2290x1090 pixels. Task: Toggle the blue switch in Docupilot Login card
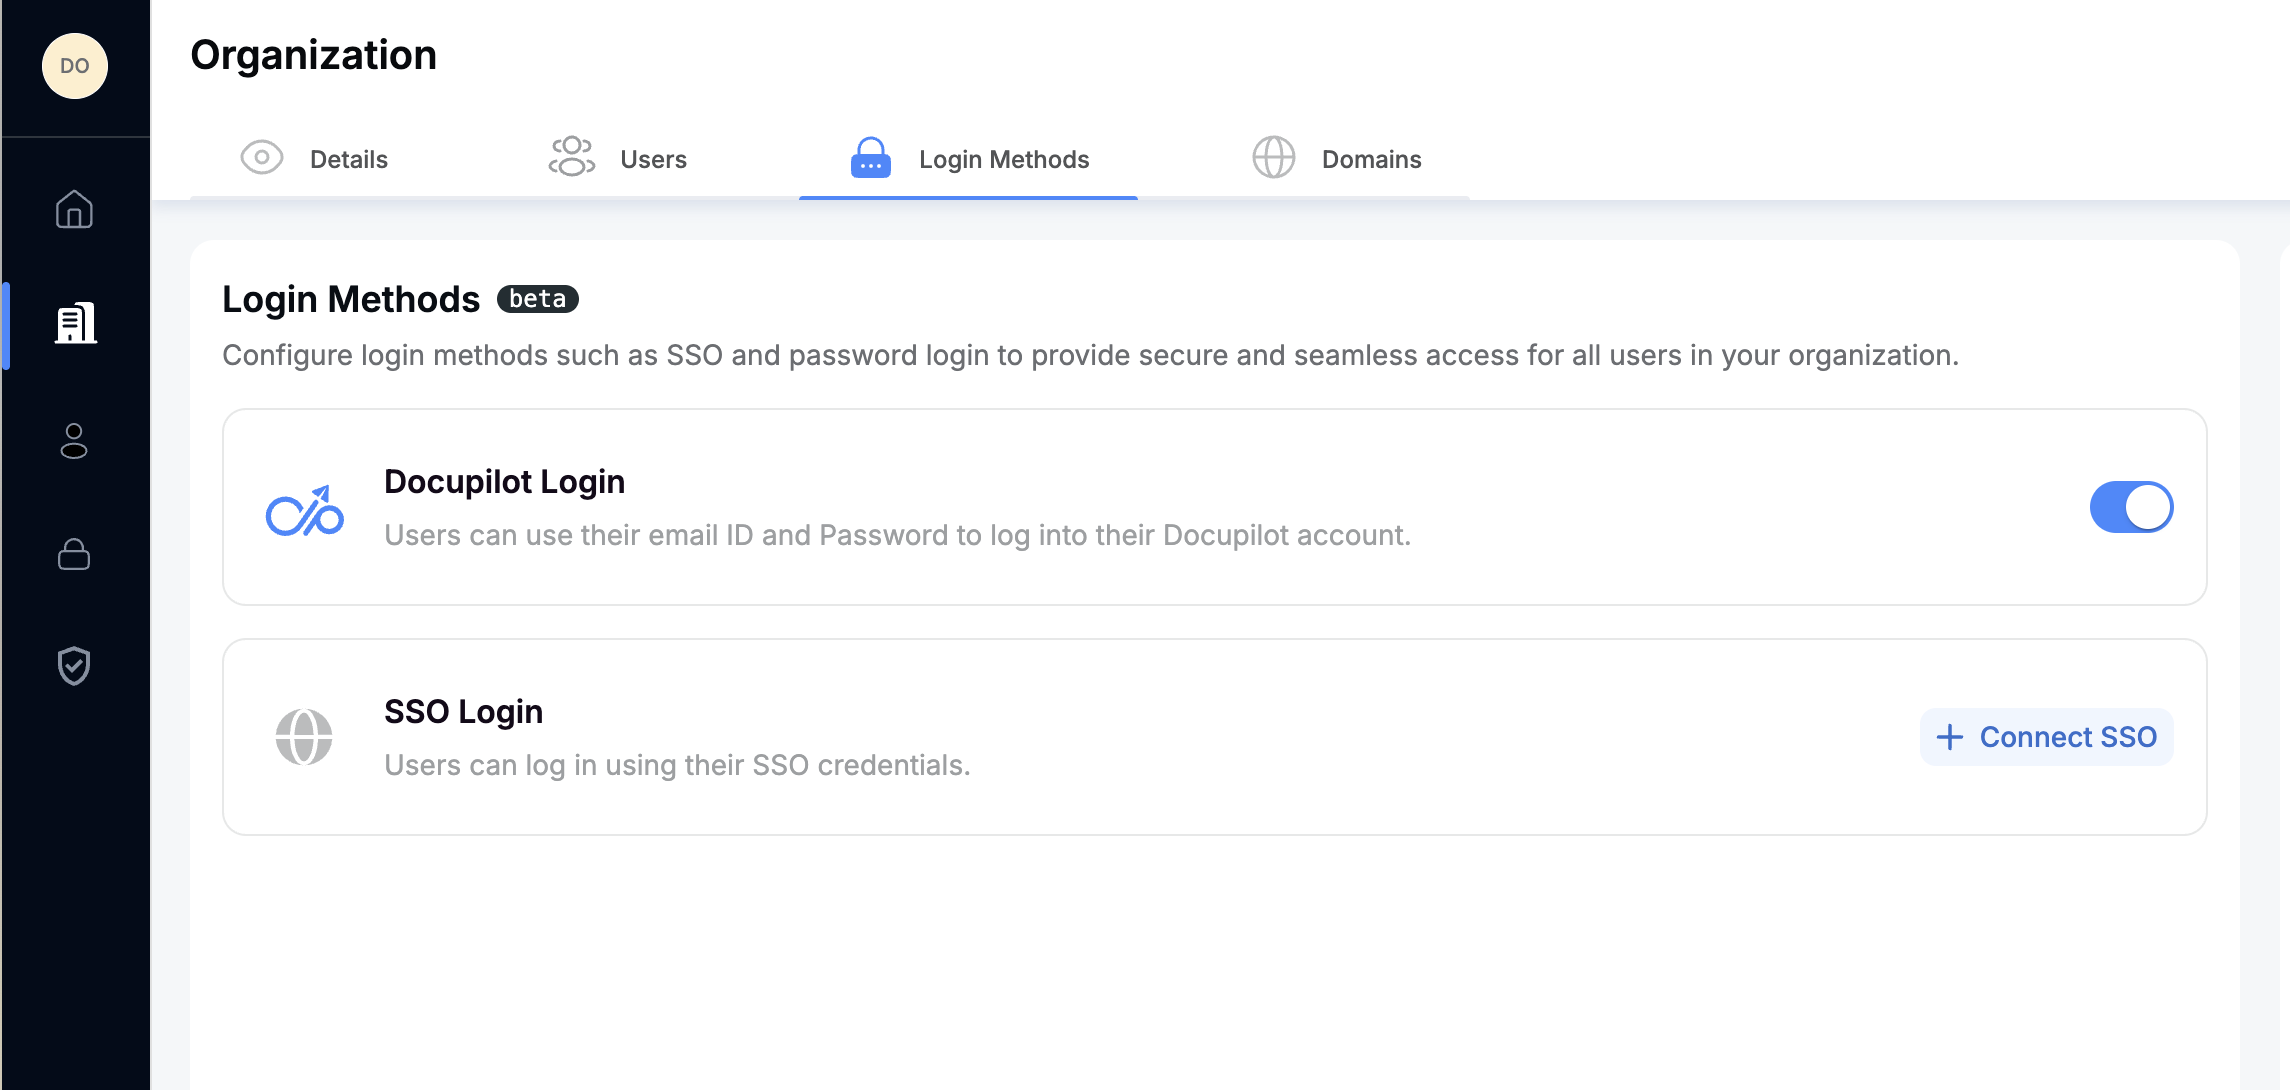coord(2131,507)
